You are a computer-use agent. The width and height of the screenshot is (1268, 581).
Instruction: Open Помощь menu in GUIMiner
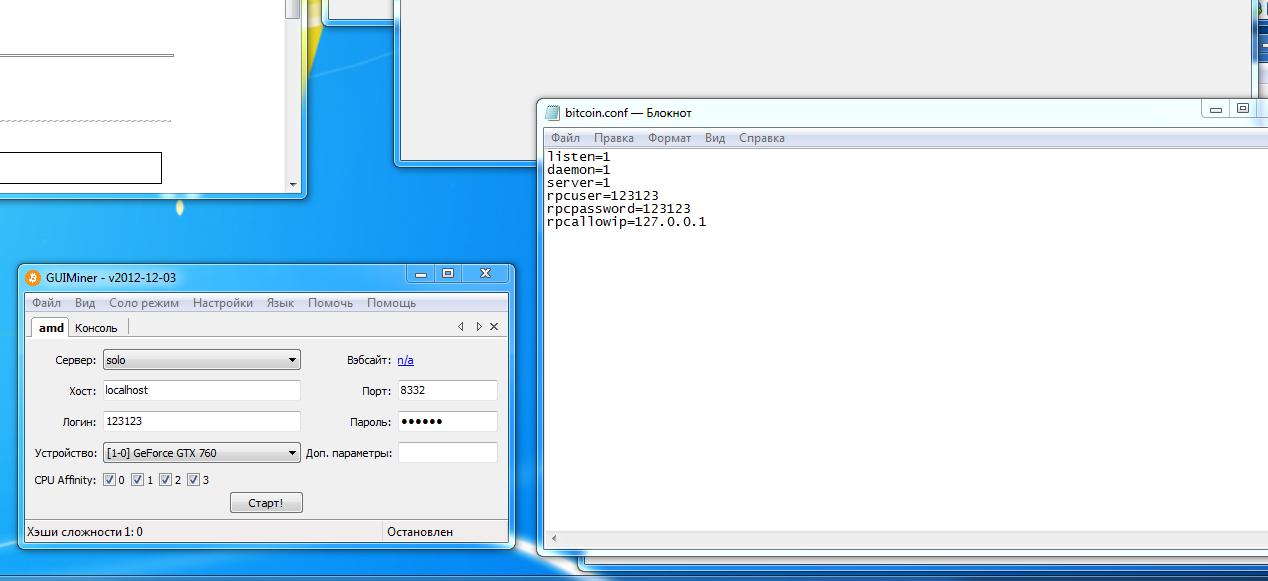391,303
